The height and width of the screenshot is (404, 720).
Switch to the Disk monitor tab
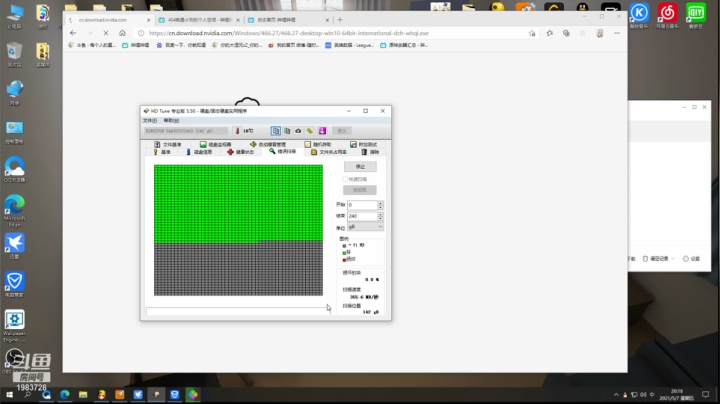215,144
